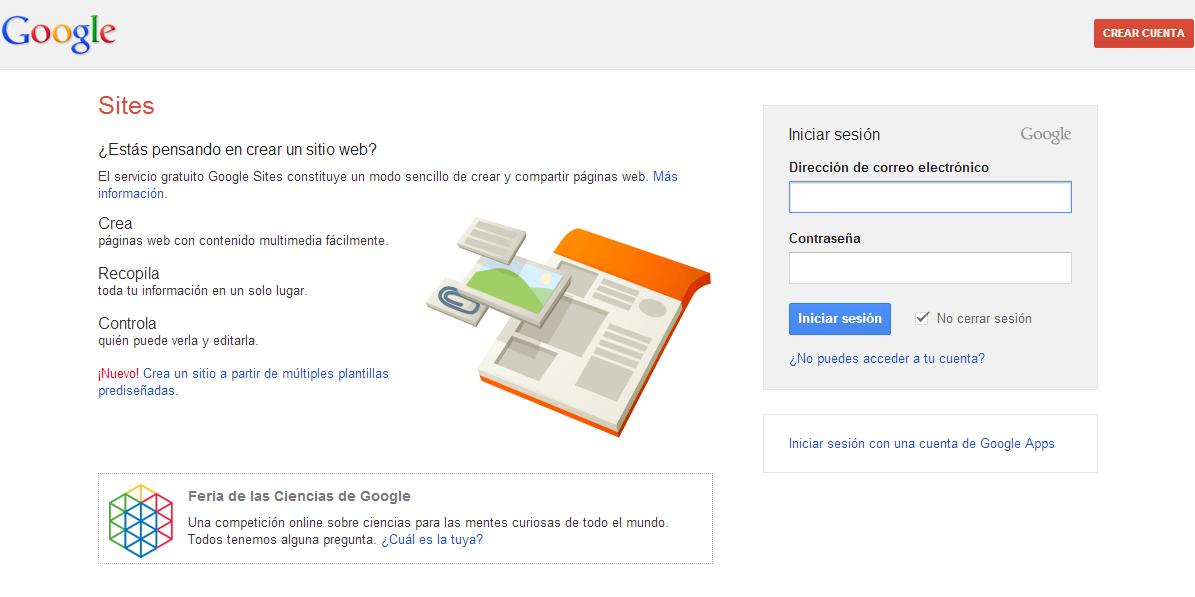Click the Feria de las Ciencias de Google title
The width and height of the screenshot is (1195, 597).
(300, 496)
